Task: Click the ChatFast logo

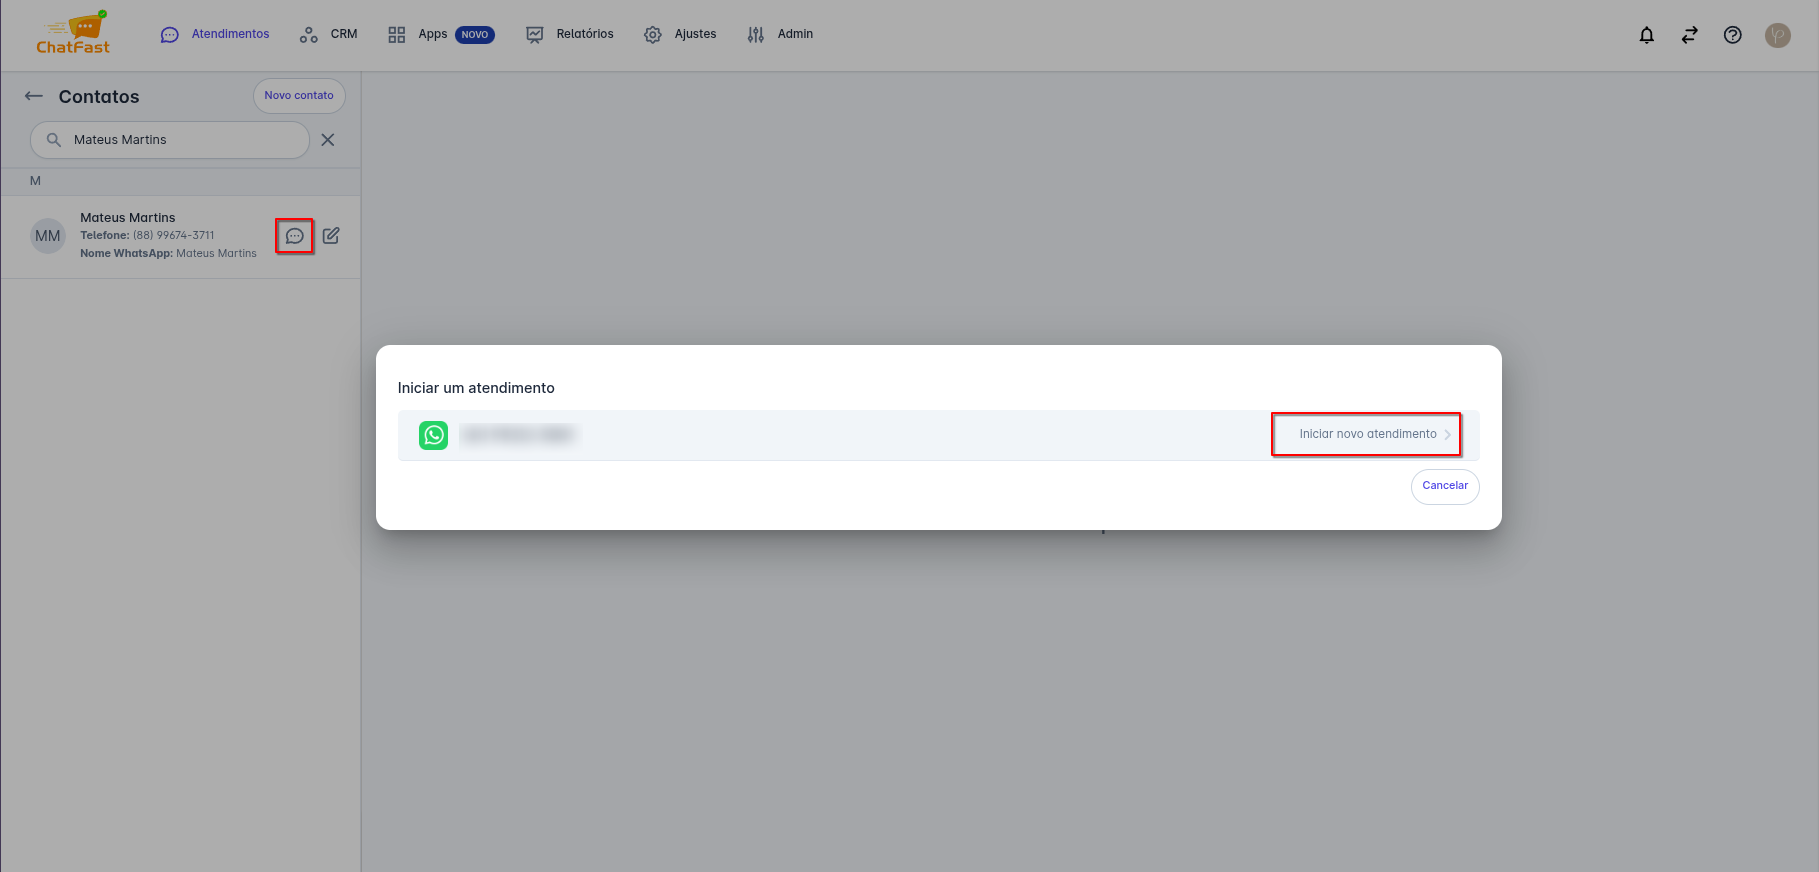Action: (73, 34)
